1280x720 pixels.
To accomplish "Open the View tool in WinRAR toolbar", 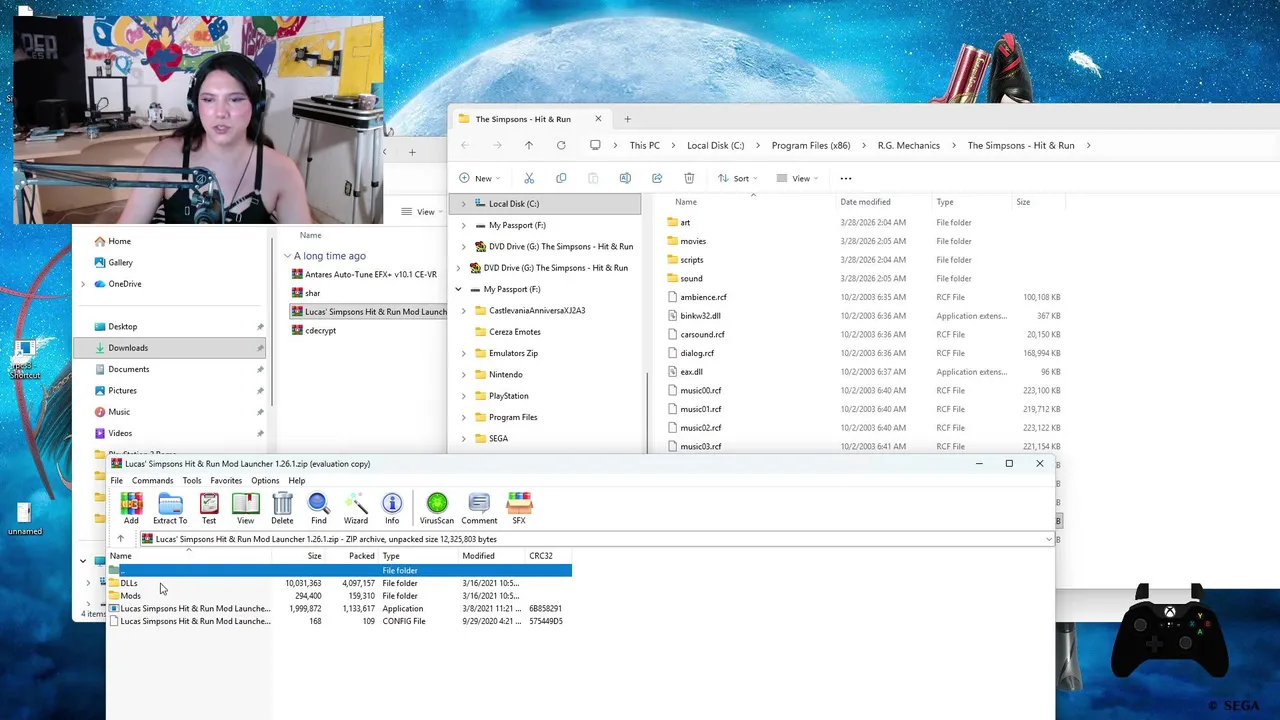I will point(245,508).
